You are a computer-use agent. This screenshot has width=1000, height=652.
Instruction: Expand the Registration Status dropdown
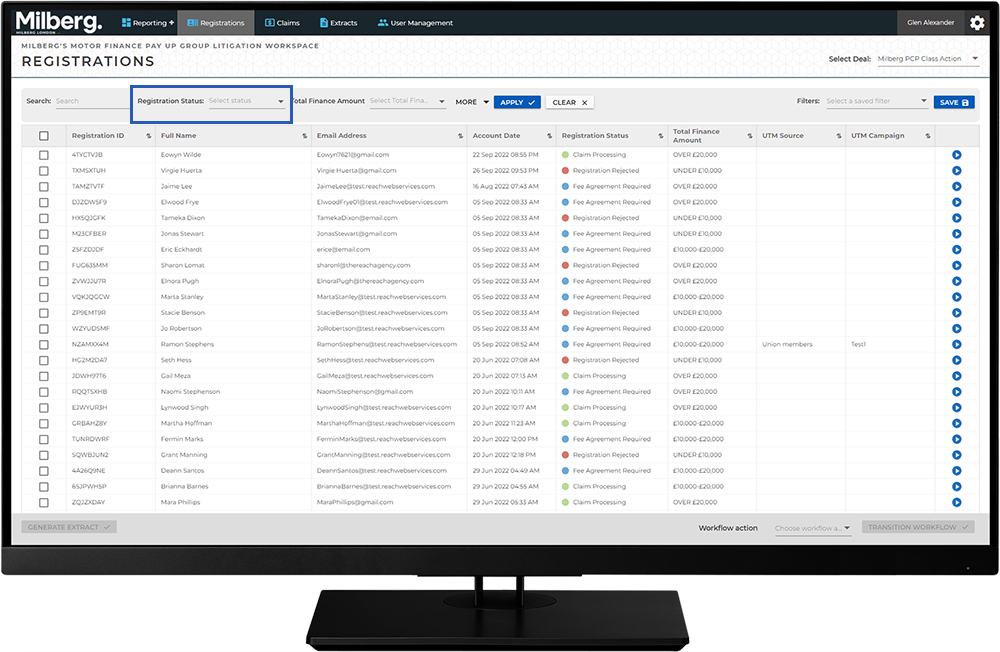[247, 101]
